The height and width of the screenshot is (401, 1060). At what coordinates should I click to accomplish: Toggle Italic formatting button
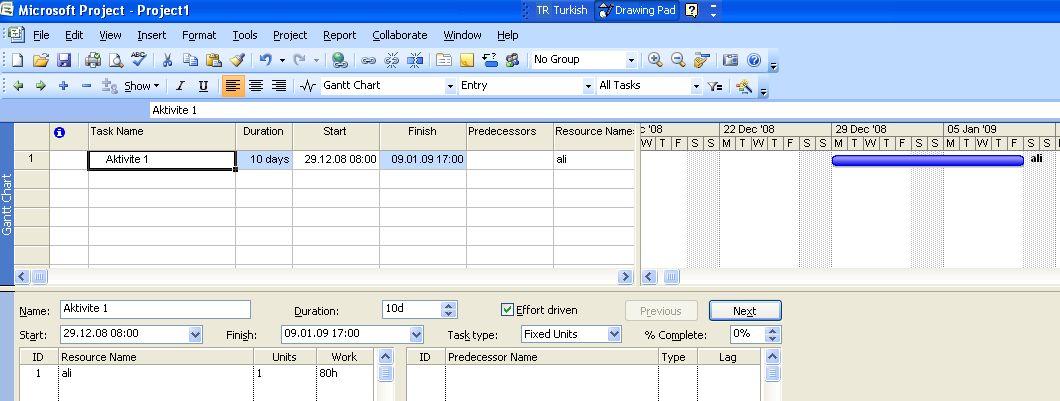coord(181,86)
